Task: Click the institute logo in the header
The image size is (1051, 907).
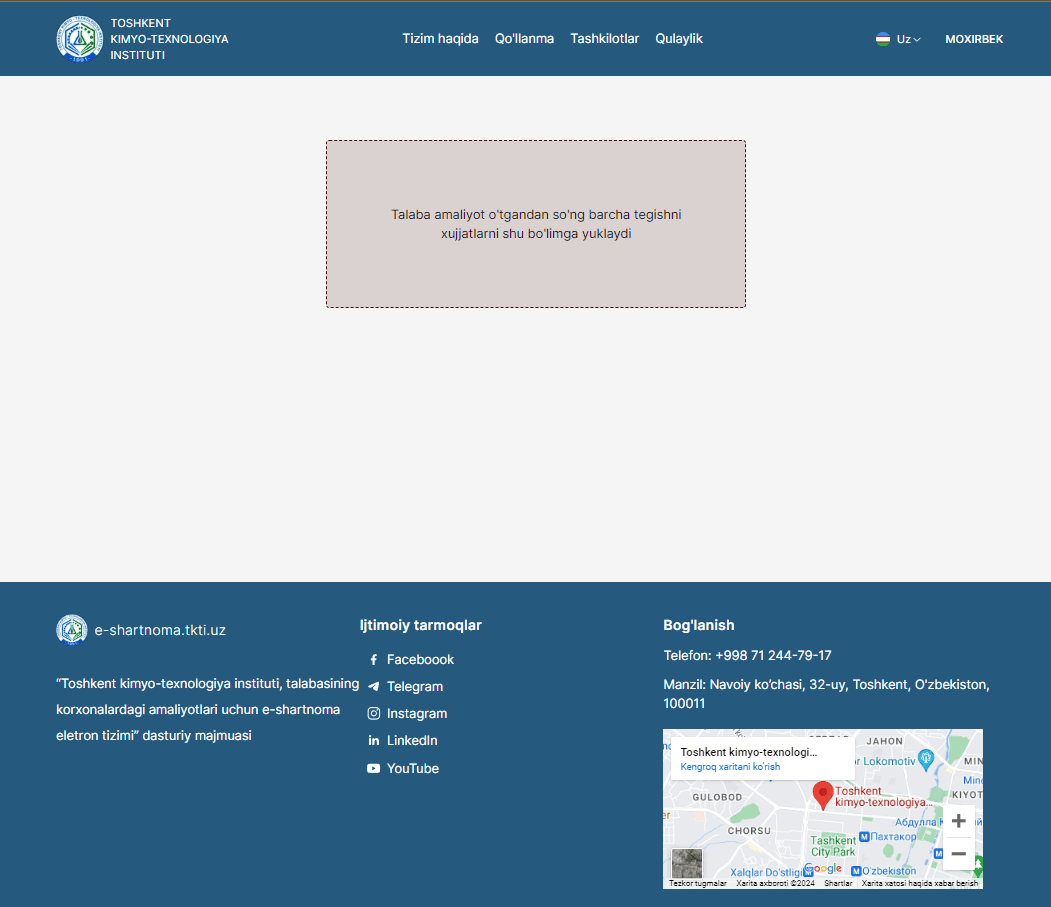Action: (80, 39)
